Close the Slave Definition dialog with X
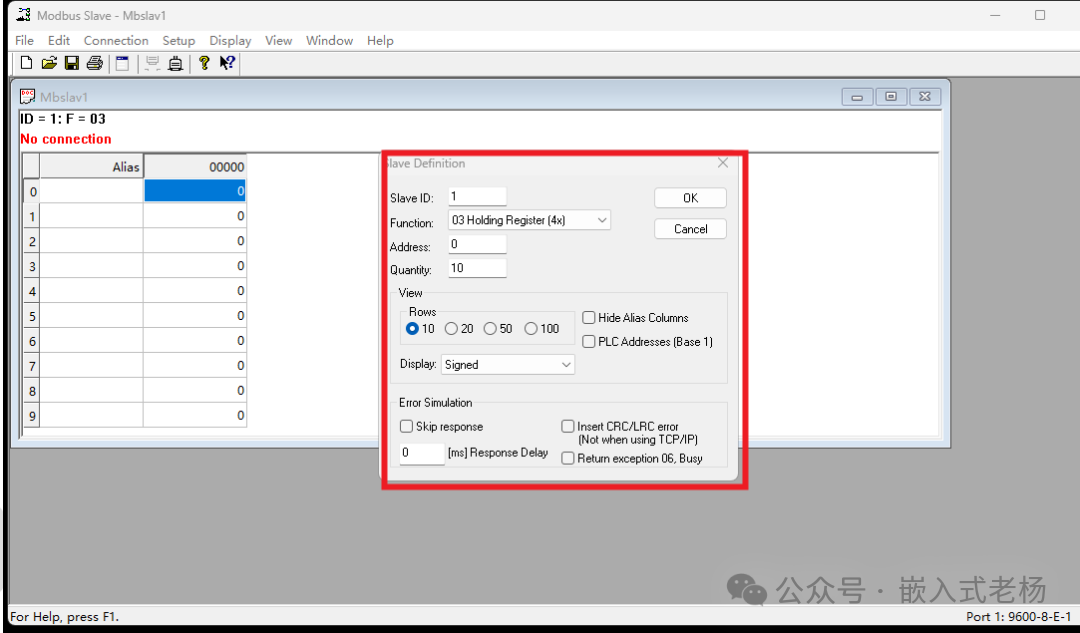The image size is (1080, 633). [723, 163]
